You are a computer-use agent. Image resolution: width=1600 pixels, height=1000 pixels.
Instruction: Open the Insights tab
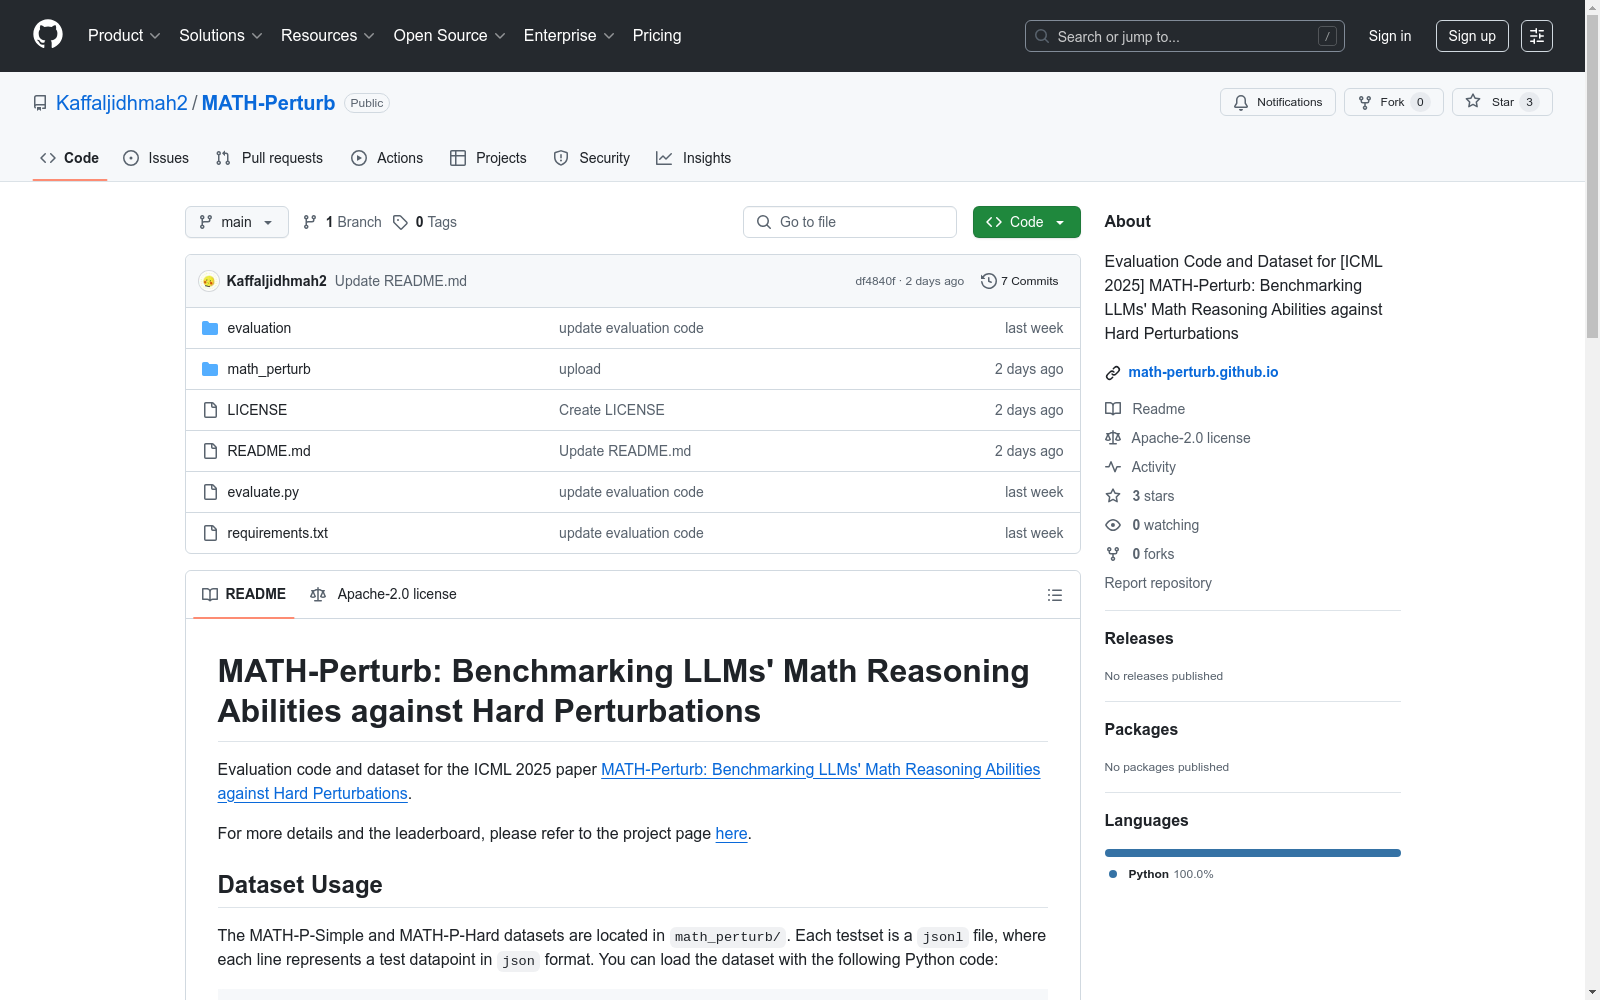pos(694,158)
